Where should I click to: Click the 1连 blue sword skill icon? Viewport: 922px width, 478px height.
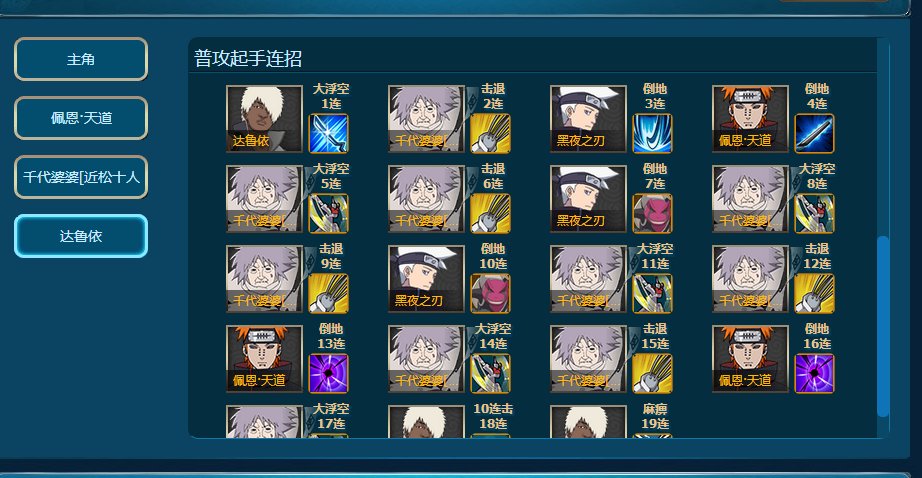[x=329, y=133]
